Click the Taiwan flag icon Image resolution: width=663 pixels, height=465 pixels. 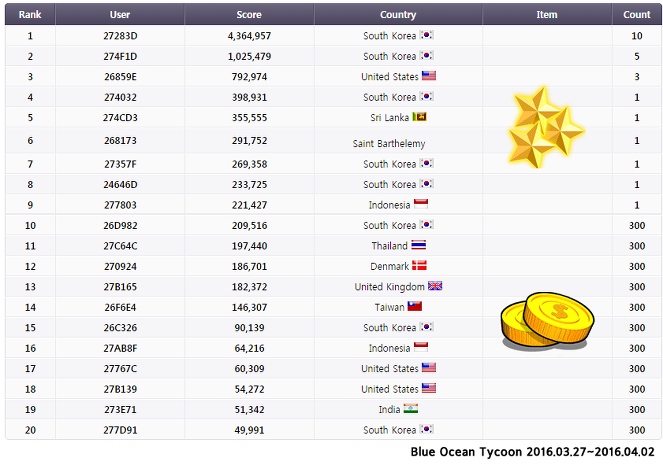pos(415,306)
